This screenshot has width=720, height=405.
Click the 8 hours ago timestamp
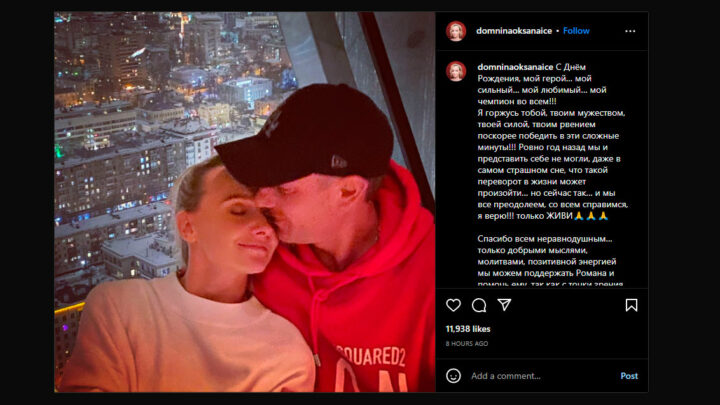pos(467,343)
